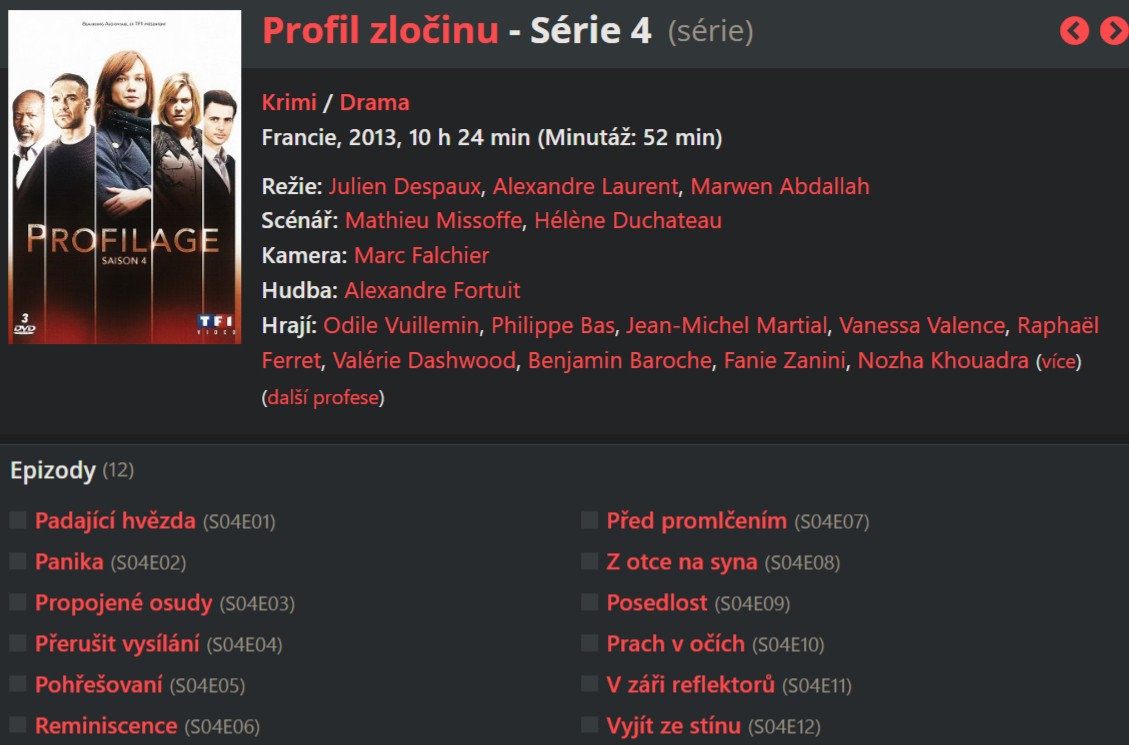The image size is (1129, 745).
Task: Go to previous series with left arrow icon
Action: pos(1074,31)
